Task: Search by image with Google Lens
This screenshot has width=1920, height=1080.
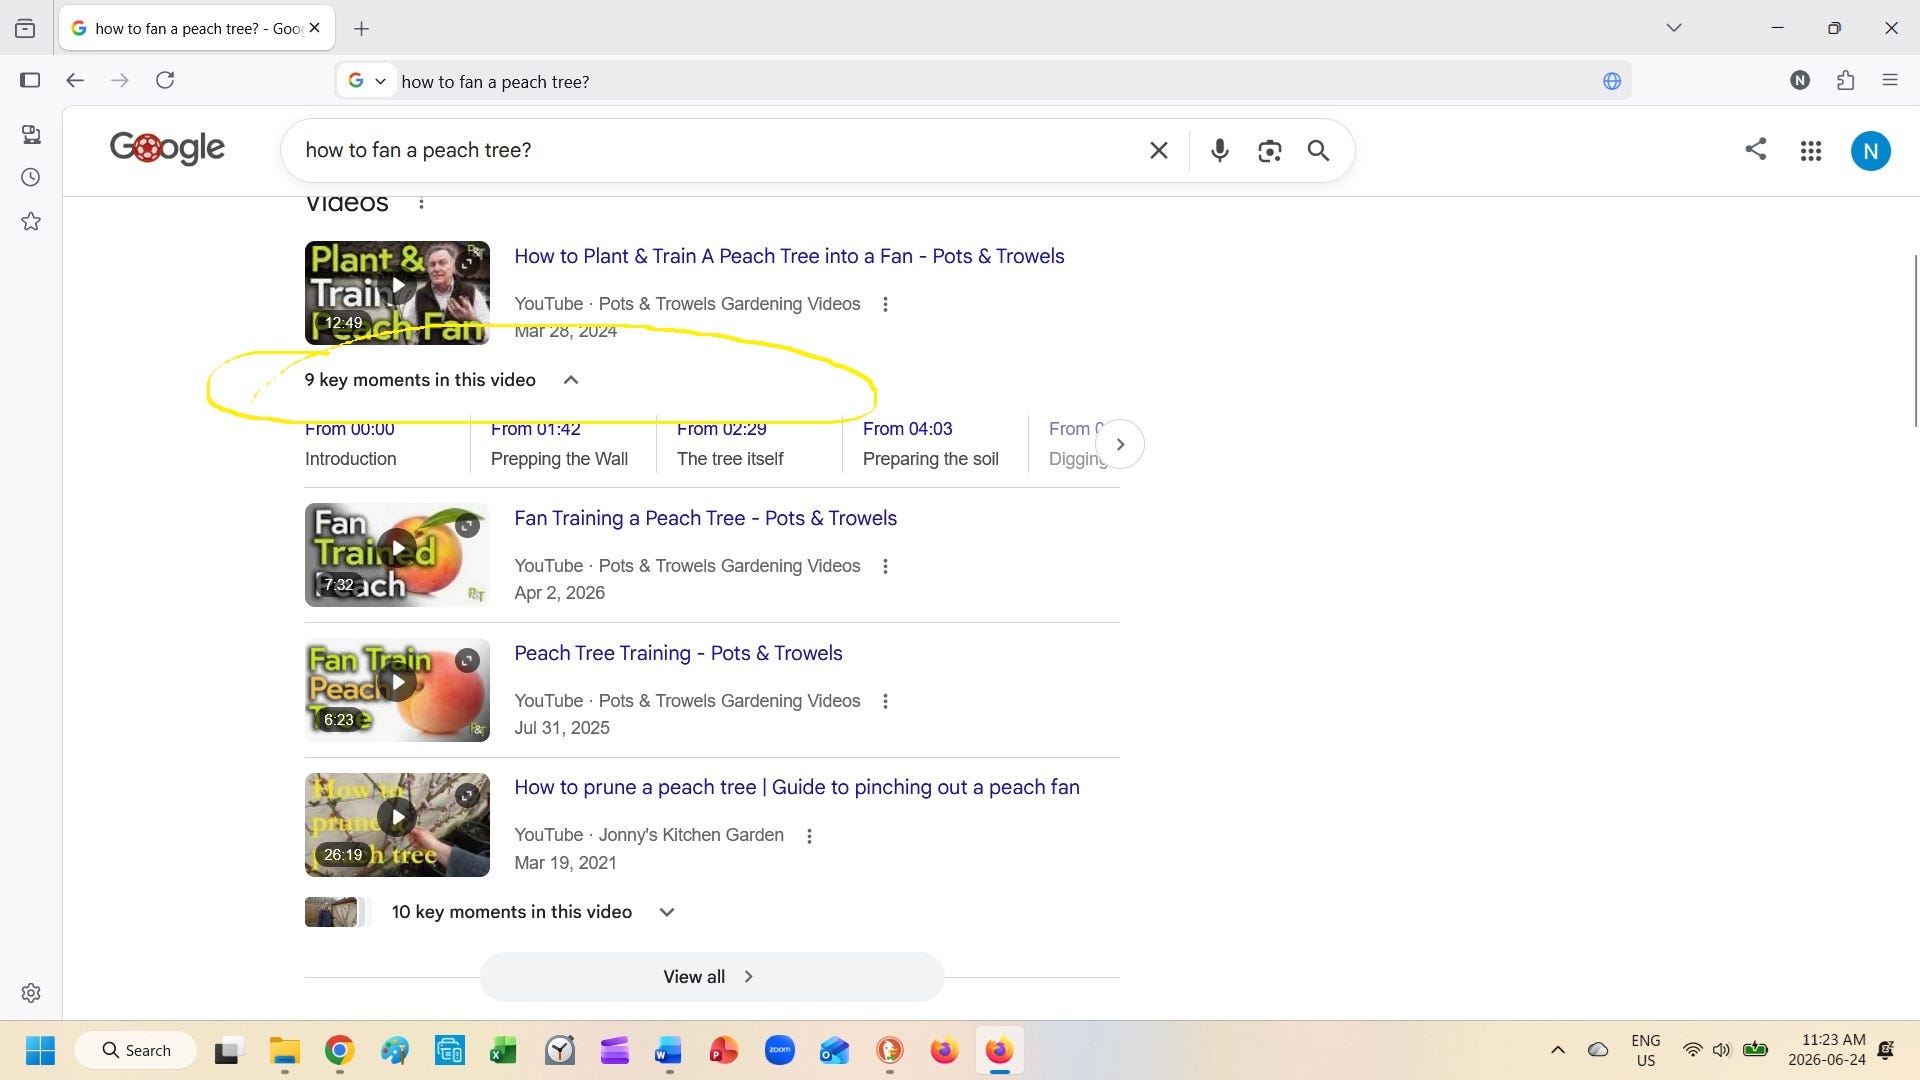Action: click(x=1270, y=150)
